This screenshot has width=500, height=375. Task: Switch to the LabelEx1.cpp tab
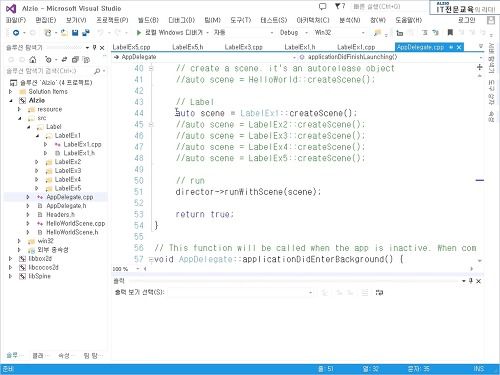click(356, 47)
